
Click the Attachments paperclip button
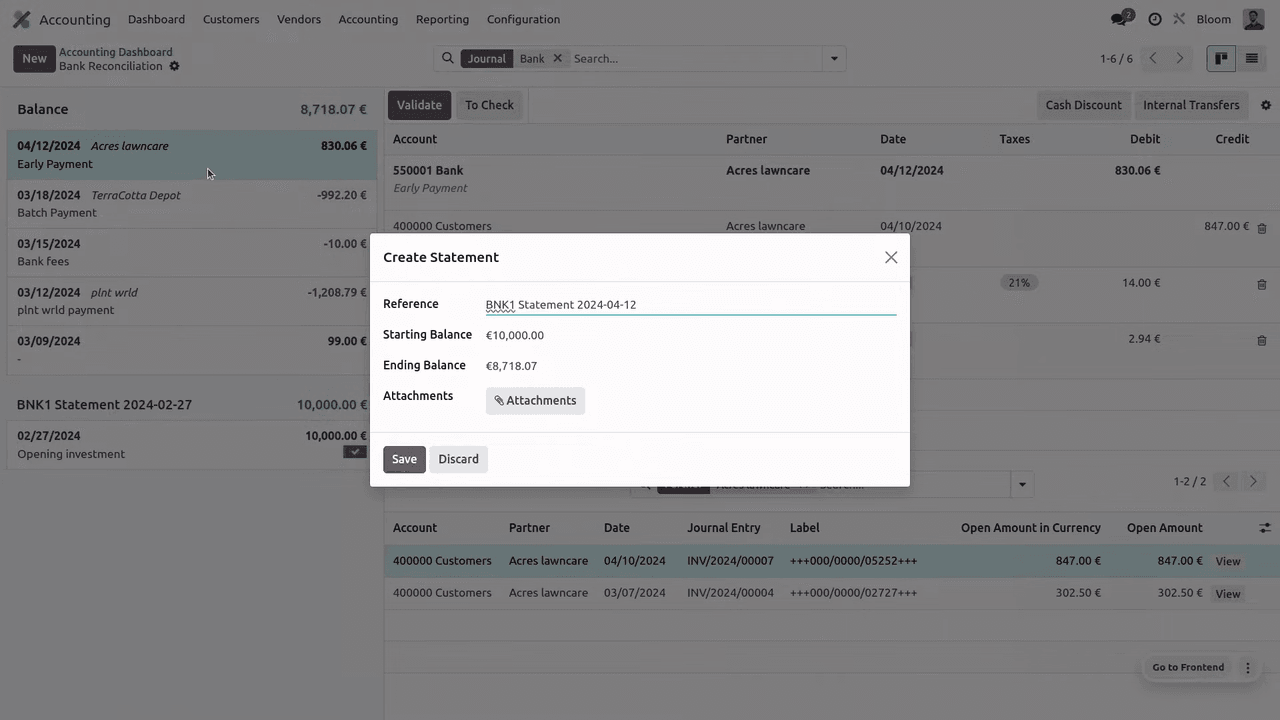(x=535, y=400)
